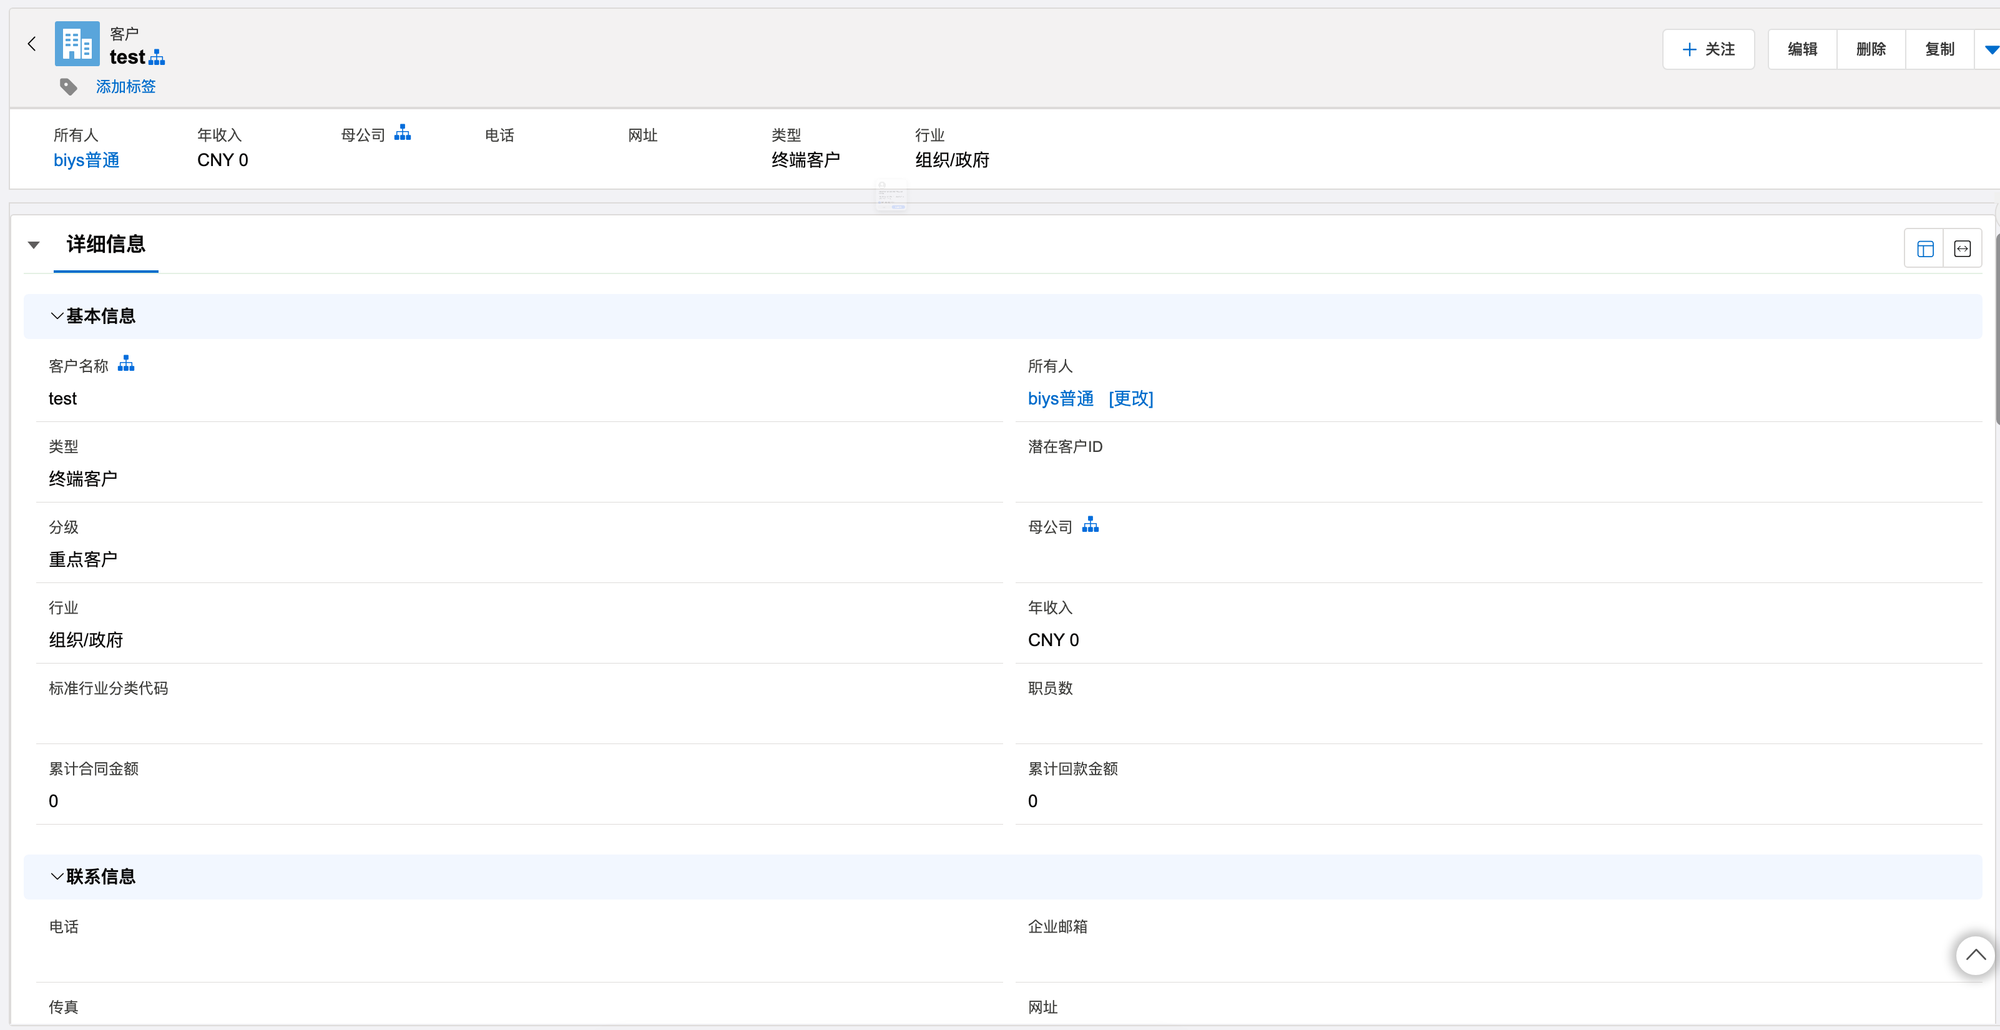Click the 添加标签 link
Image resolution: width=2000 pixels, height=1030 pixels.
[126, 87]
